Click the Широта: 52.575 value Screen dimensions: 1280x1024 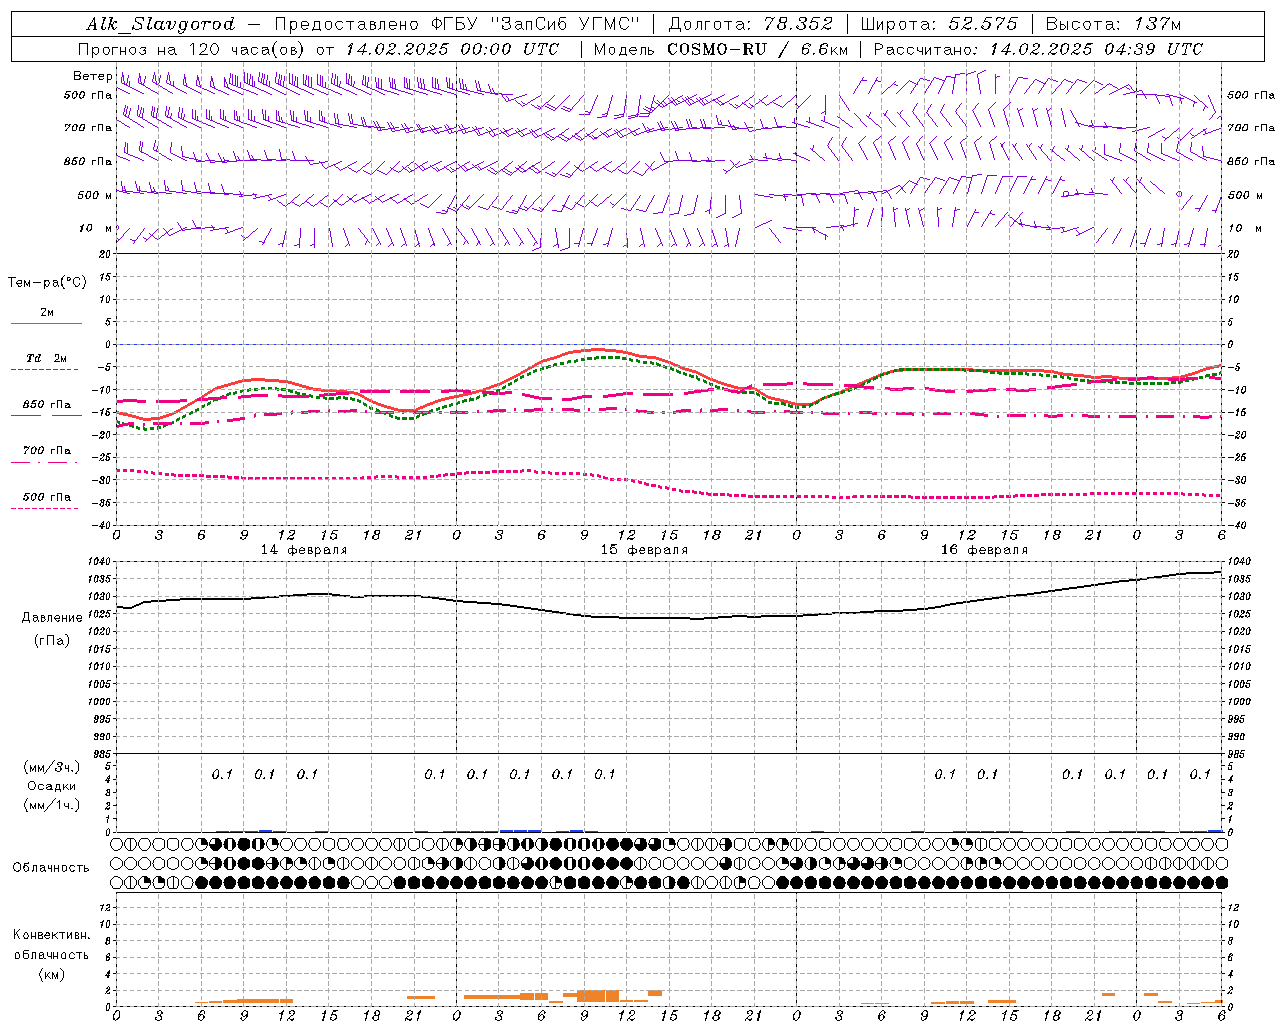coord(939,24)
